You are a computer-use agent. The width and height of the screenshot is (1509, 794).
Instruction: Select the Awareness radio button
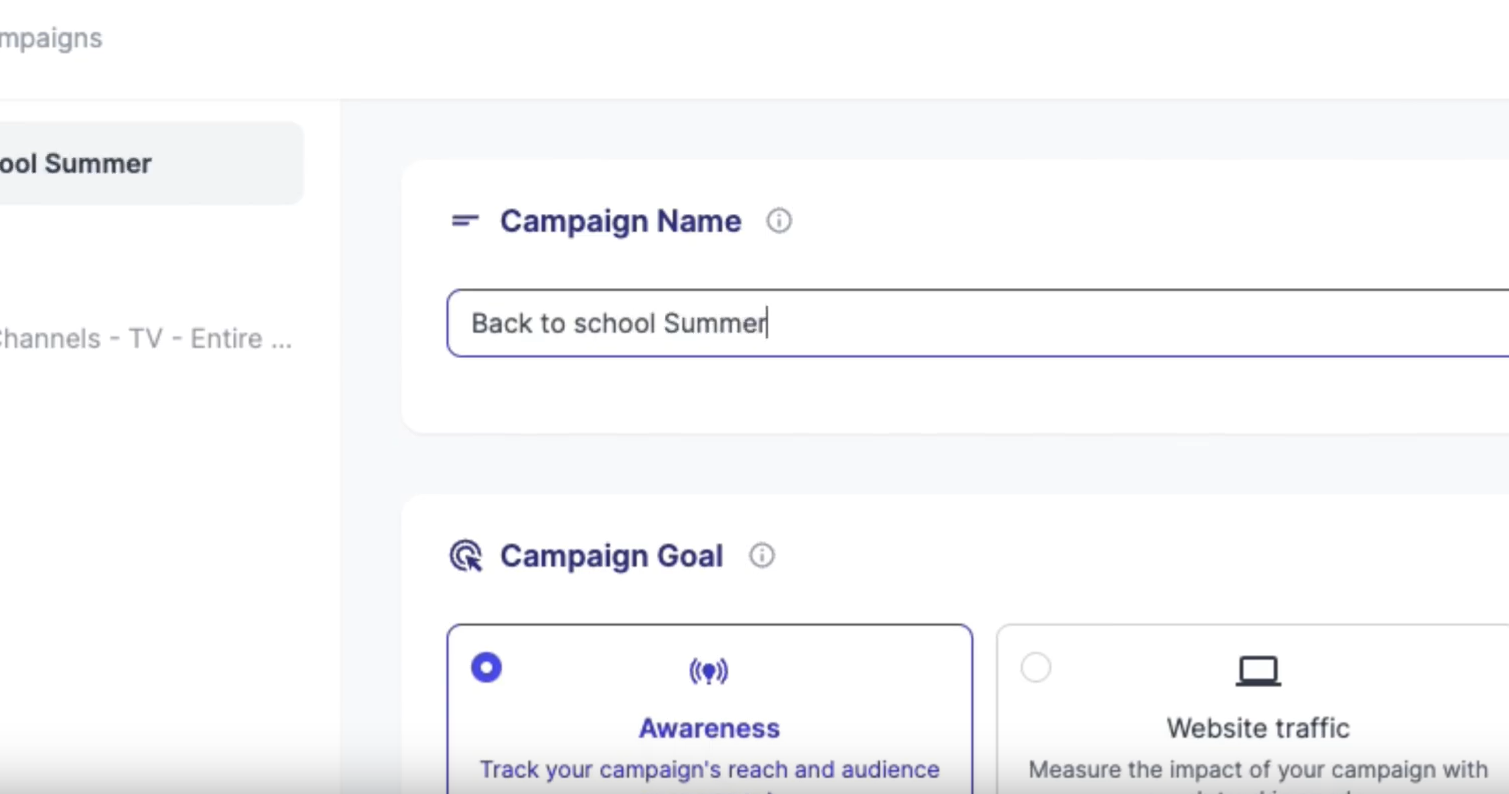pos(487,667)
